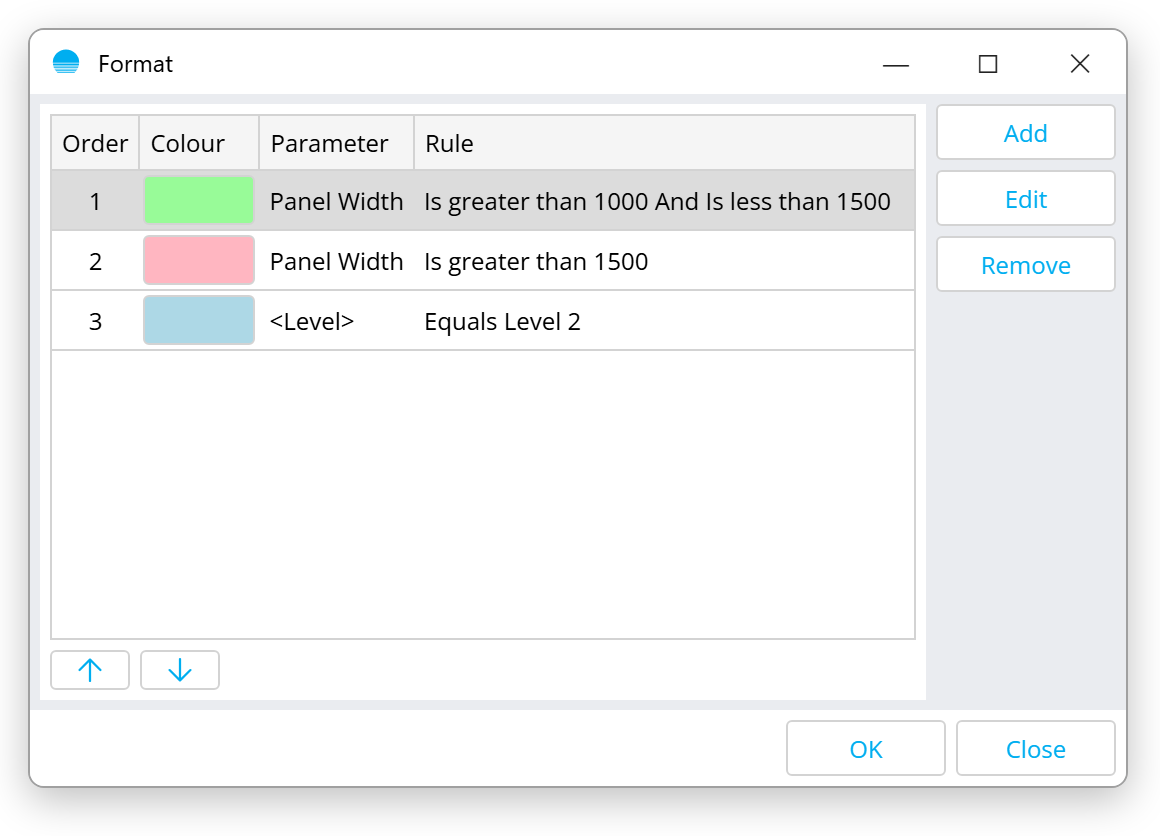The image size is (1160, 836).
Task: Click the blue app icon in title bar
Action: [66, 63]
